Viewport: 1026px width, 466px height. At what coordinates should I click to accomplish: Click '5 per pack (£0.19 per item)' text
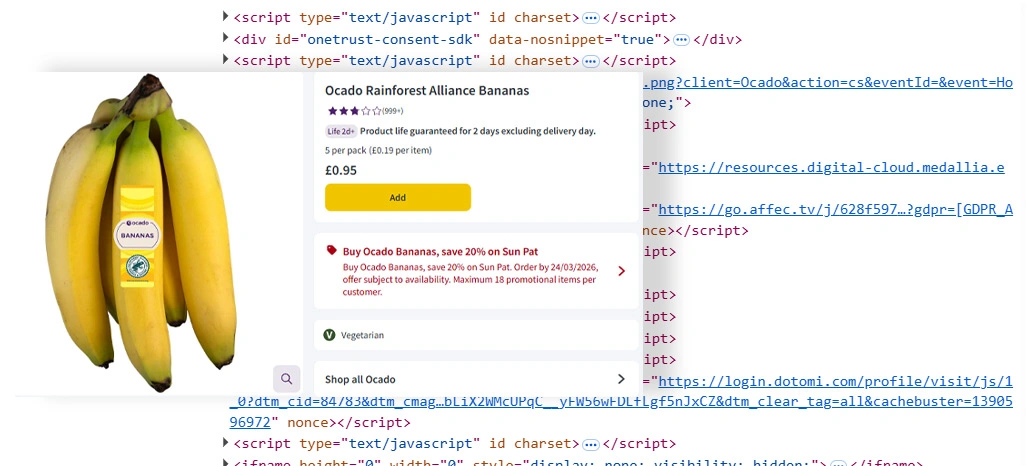tap(378, 151)
